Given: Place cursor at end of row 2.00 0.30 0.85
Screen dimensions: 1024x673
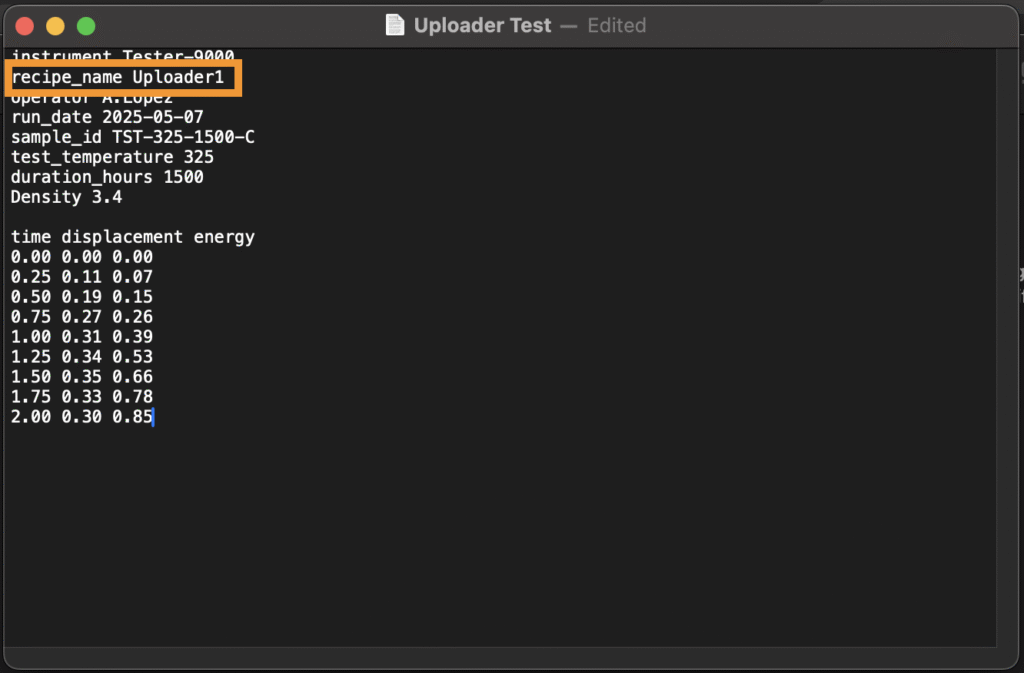Looking at the screenshot, I should tap(153, 417).
